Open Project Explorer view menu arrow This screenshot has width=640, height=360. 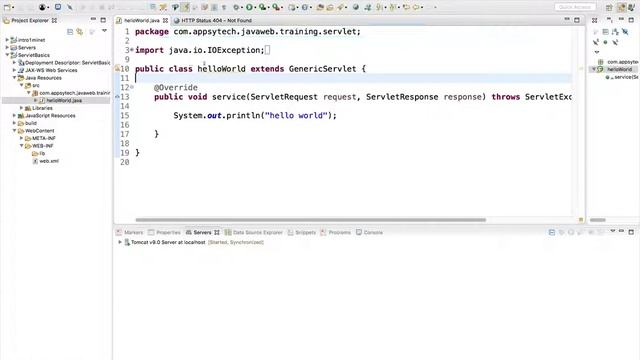104,31
